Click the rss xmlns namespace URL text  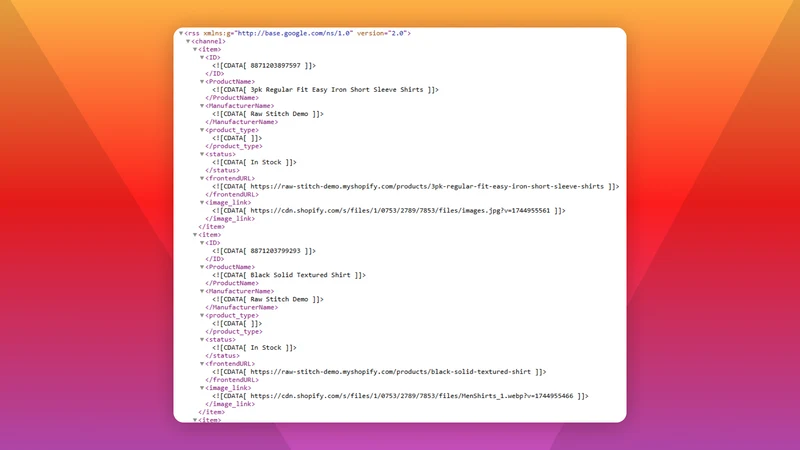294,33
